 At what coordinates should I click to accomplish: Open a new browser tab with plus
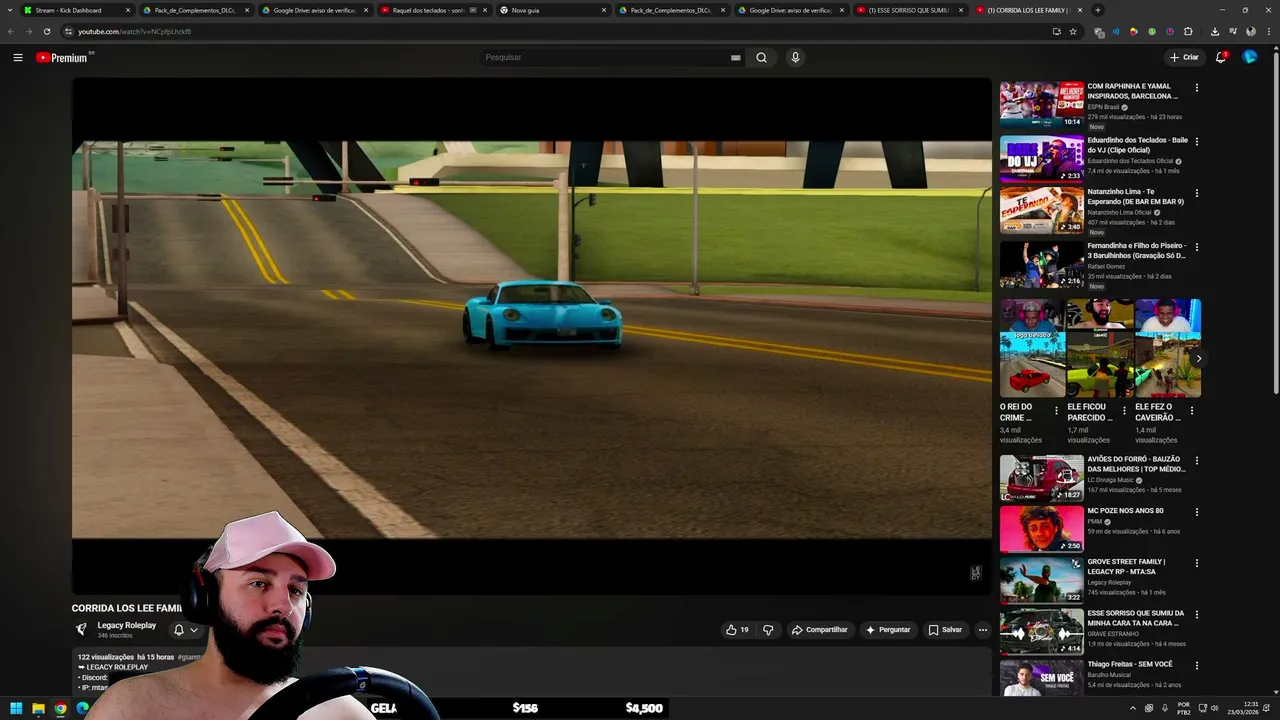pos(1098,10)
